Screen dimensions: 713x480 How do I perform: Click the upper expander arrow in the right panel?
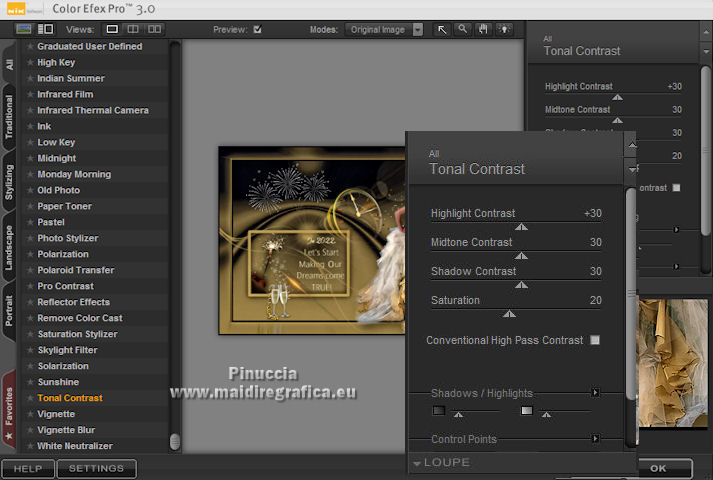coord(676,230)
